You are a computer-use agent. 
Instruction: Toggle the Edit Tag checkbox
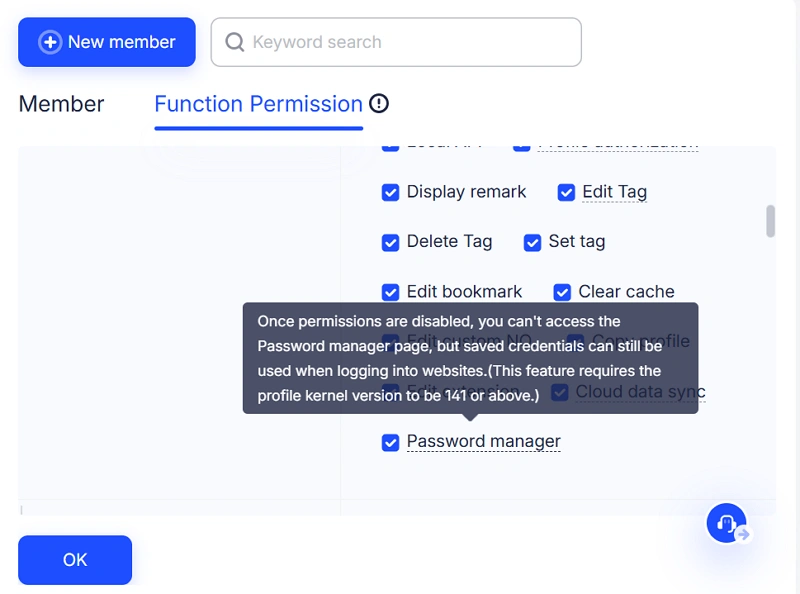566,192
